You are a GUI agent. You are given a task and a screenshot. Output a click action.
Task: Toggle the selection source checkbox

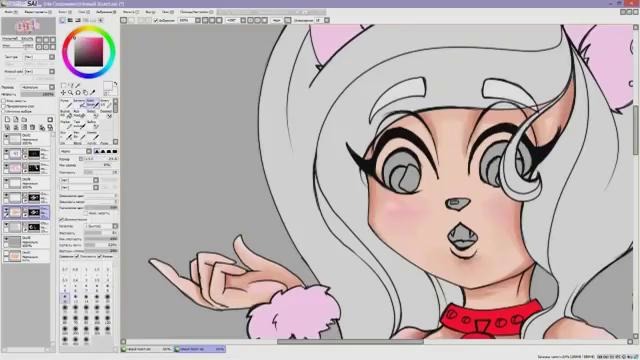(4, 111)
